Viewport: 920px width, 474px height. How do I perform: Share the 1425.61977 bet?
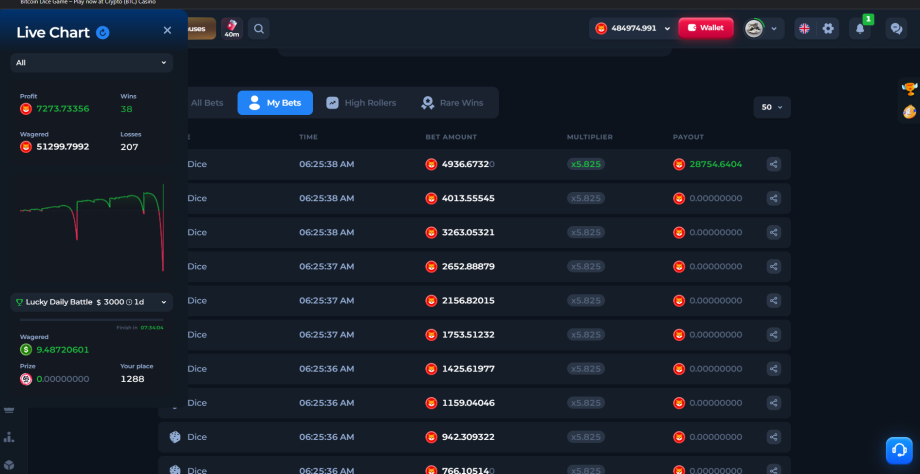click(x=773, y=368)
